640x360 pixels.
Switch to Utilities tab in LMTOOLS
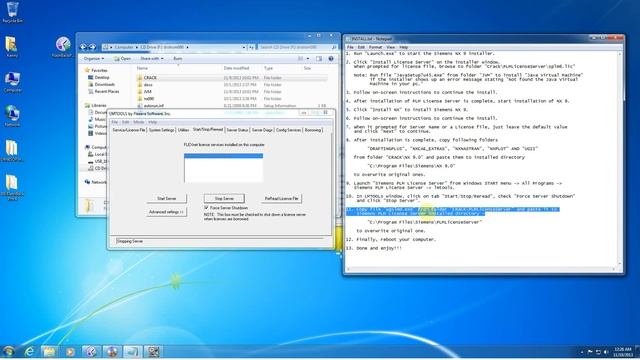point(183,130)
